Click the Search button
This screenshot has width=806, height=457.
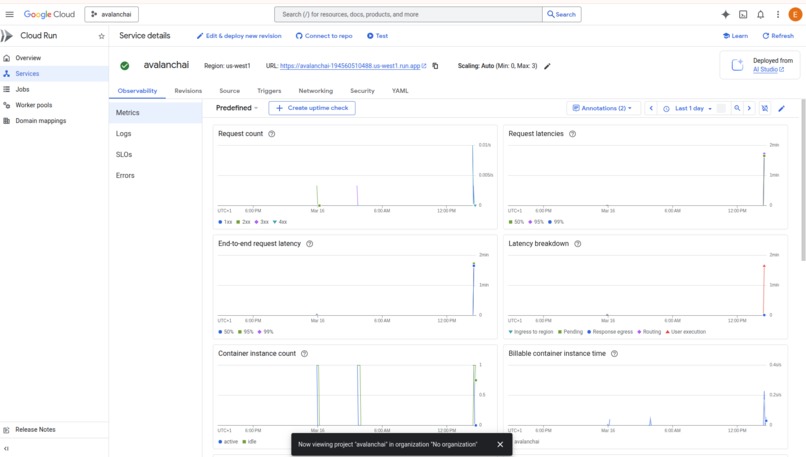[x=562, y=14]
